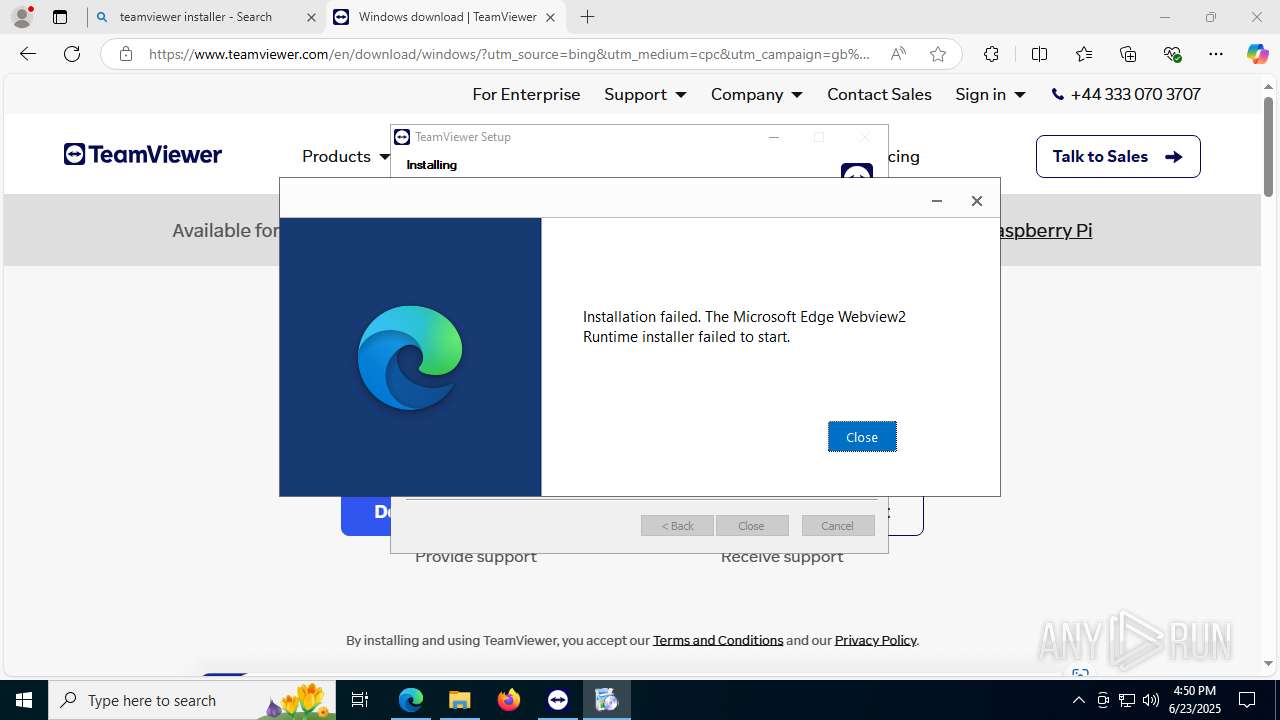Viewport: 1280px width, 720px height.
Task: Add page to favorites star icon
Action: 938,54
